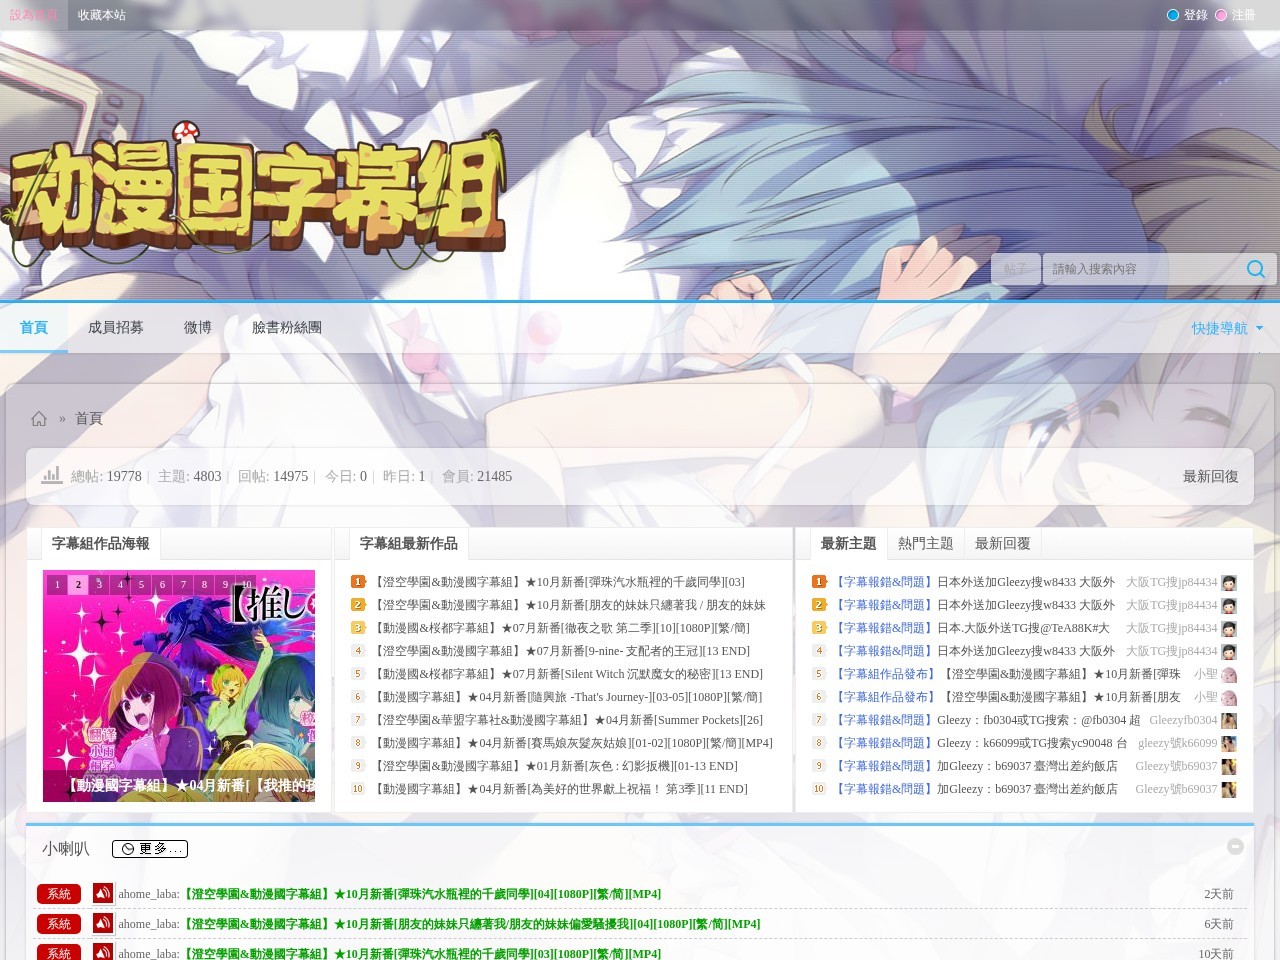Click the home icon in the breadcrumb
Screen dimensions: 1280x960
point(39,419)
